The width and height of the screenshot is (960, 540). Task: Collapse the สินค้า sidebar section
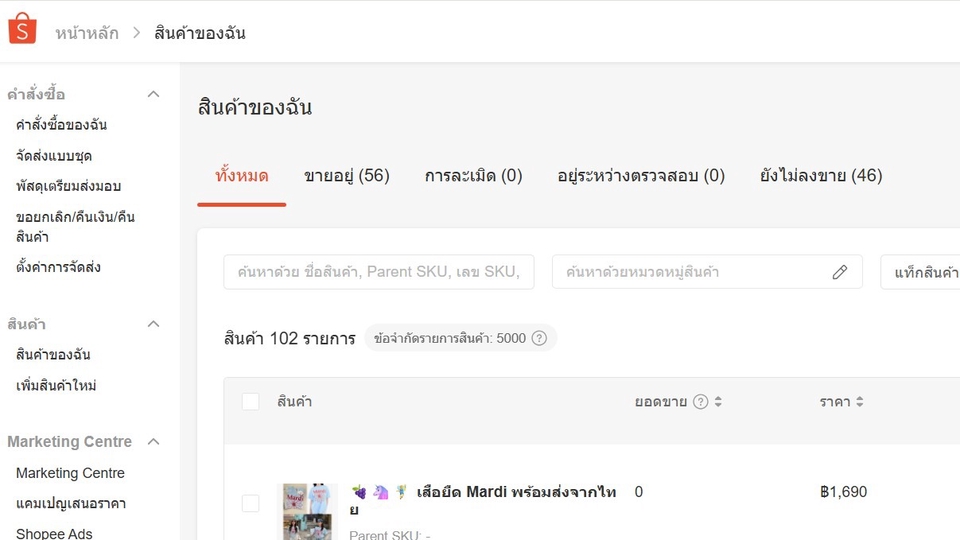(x=154, y=324)
